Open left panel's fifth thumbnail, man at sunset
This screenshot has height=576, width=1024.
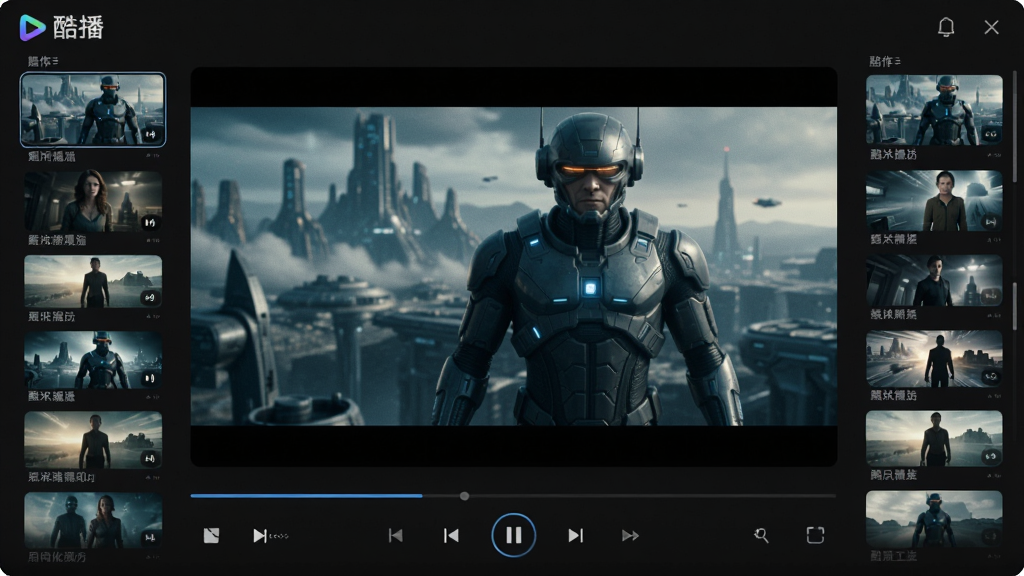pos(93,440)
